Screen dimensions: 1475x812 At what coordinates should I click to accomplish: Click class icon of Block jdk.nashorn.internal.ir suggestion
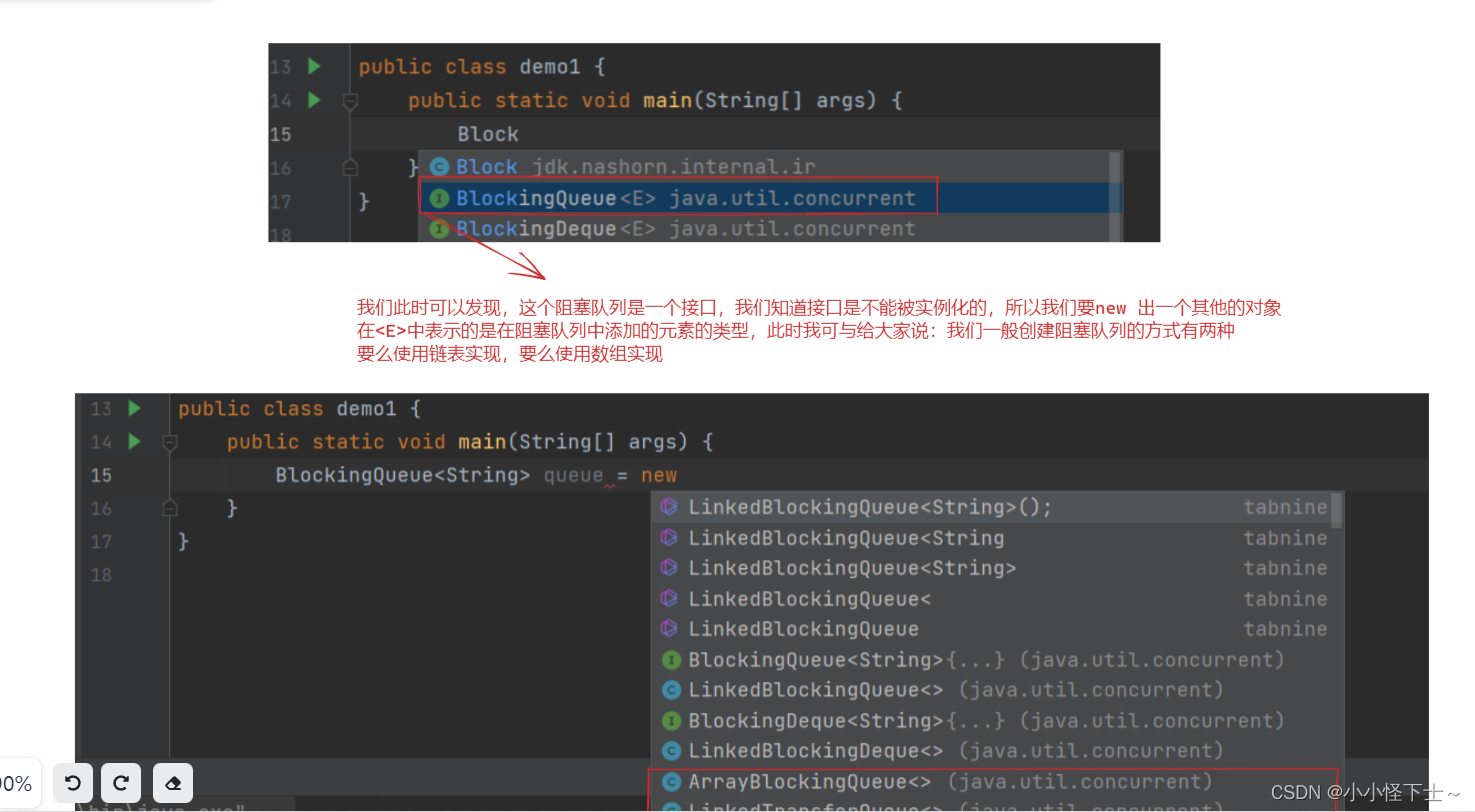(439, 167)
